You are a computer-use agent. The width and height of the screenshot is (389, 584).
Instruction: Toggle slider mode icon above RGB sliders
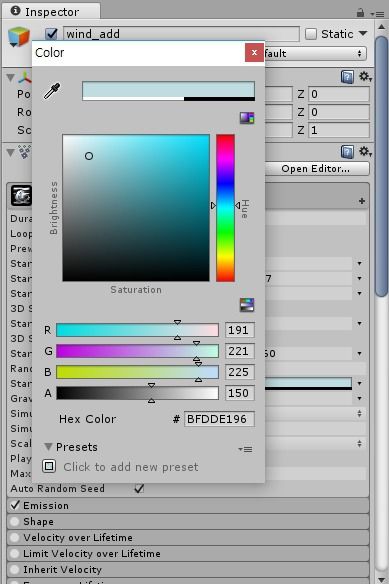[247, 305]
